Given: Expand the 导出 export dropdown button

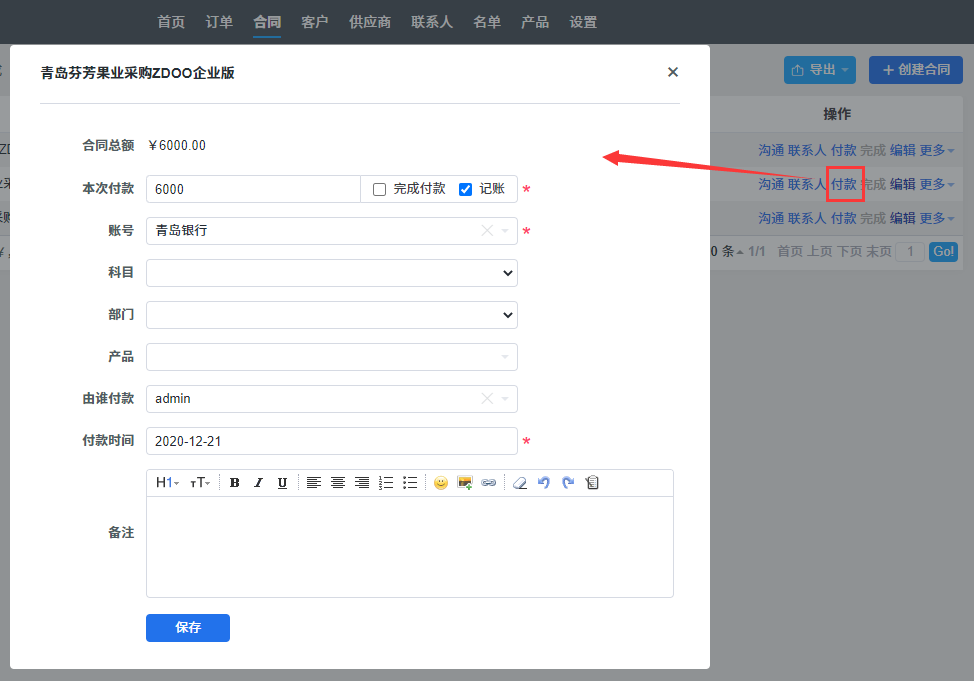Looking at the screenshot, I should point(820,70).
